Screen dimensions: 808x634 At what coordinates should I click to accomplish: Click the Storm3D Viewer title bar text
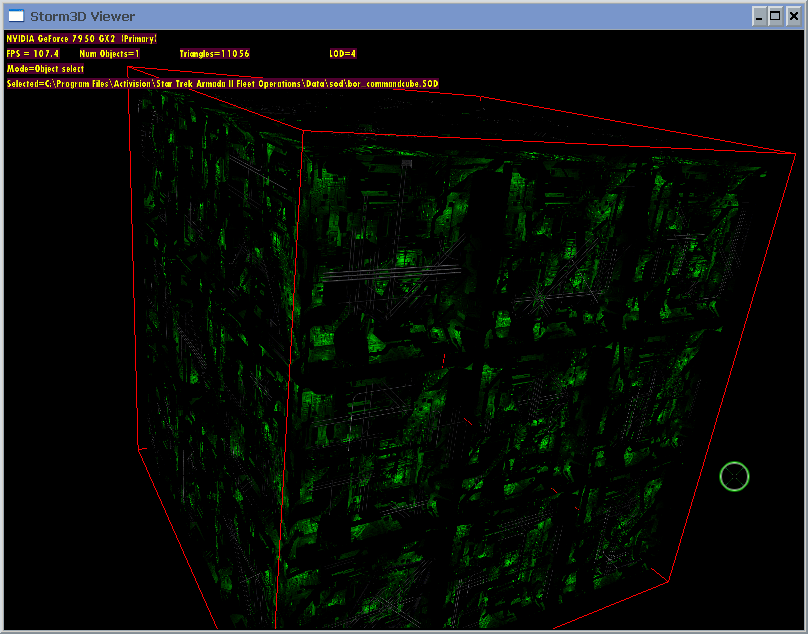(82, 16)
